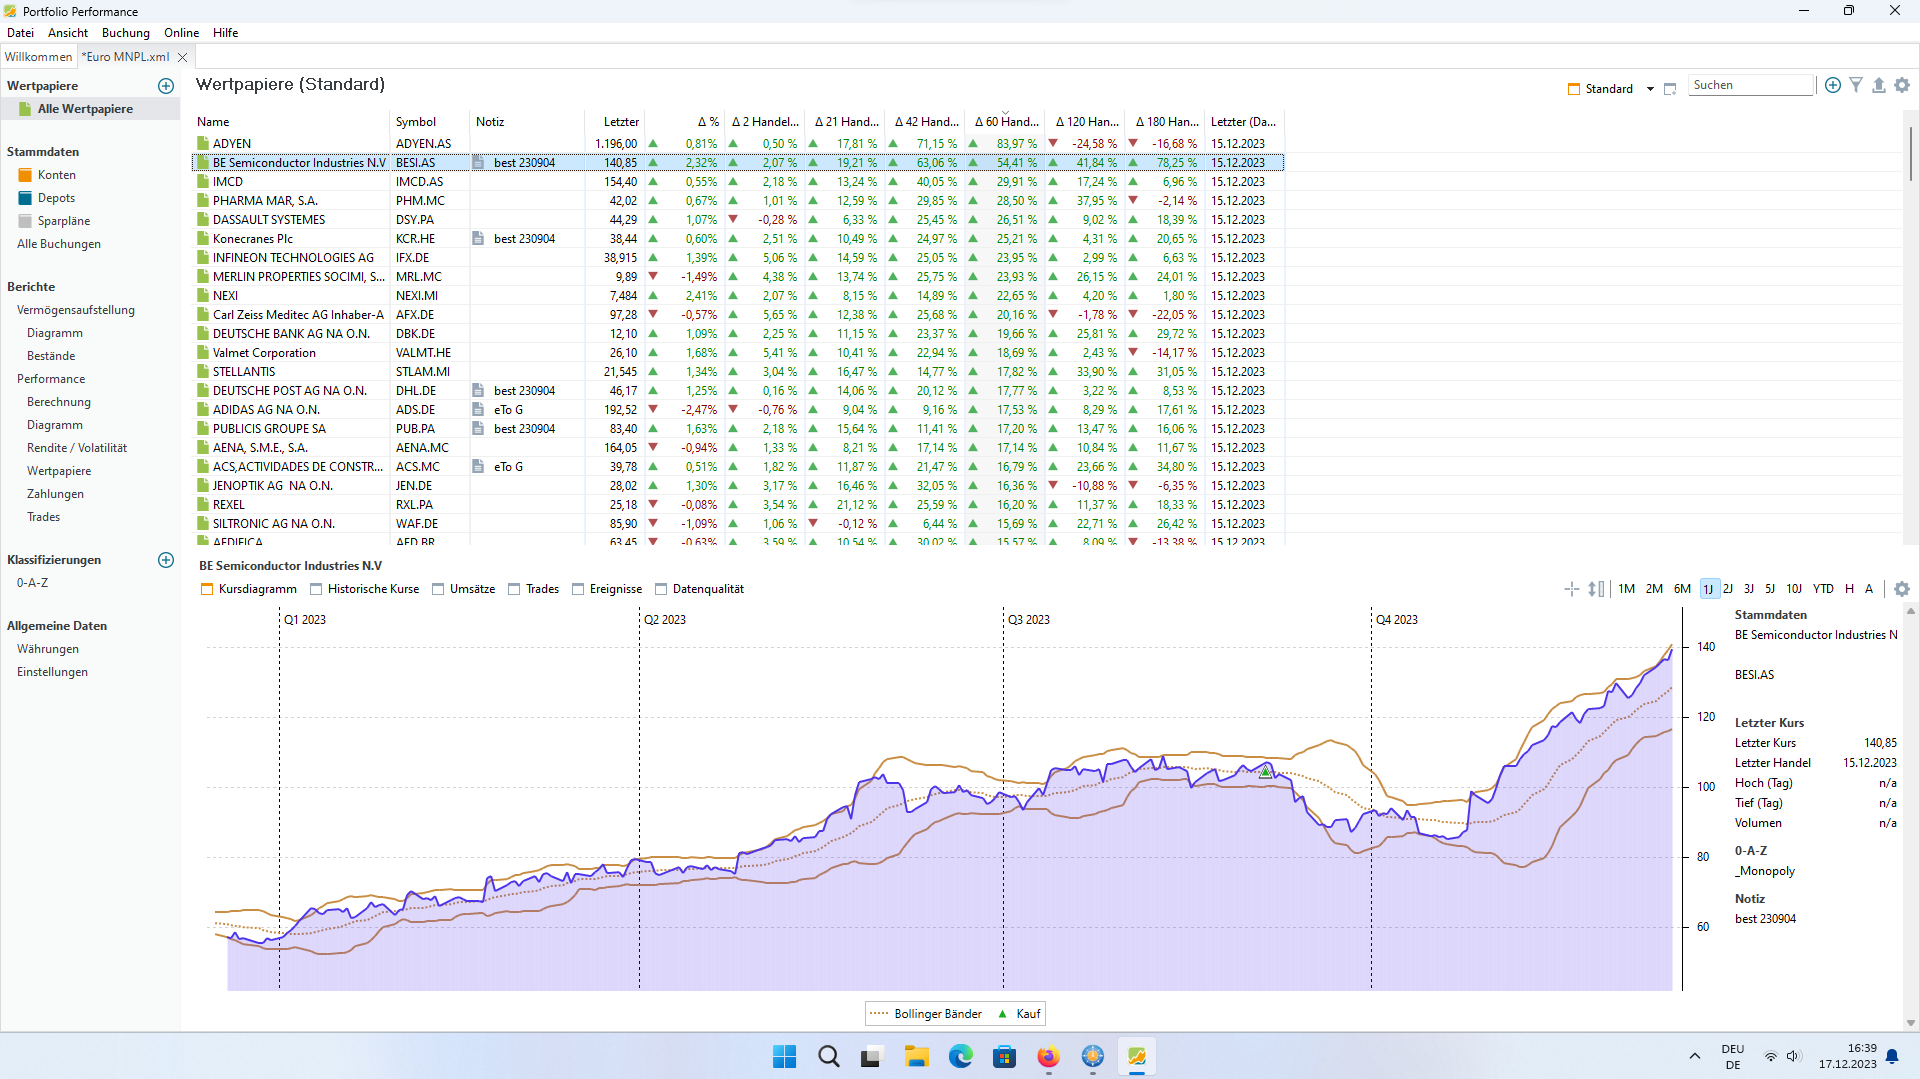Click the add-security plus icon beside the search box

point(1833,85)
